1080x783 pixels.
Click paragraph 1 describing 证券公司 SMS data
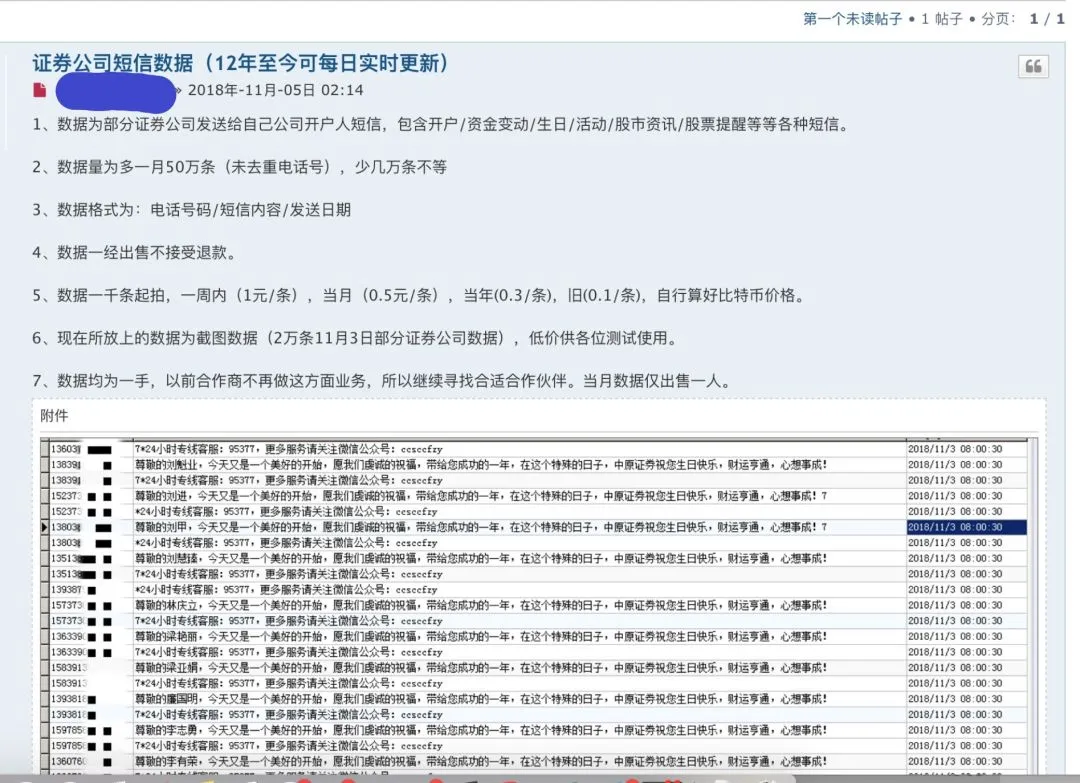pos(441,124)
